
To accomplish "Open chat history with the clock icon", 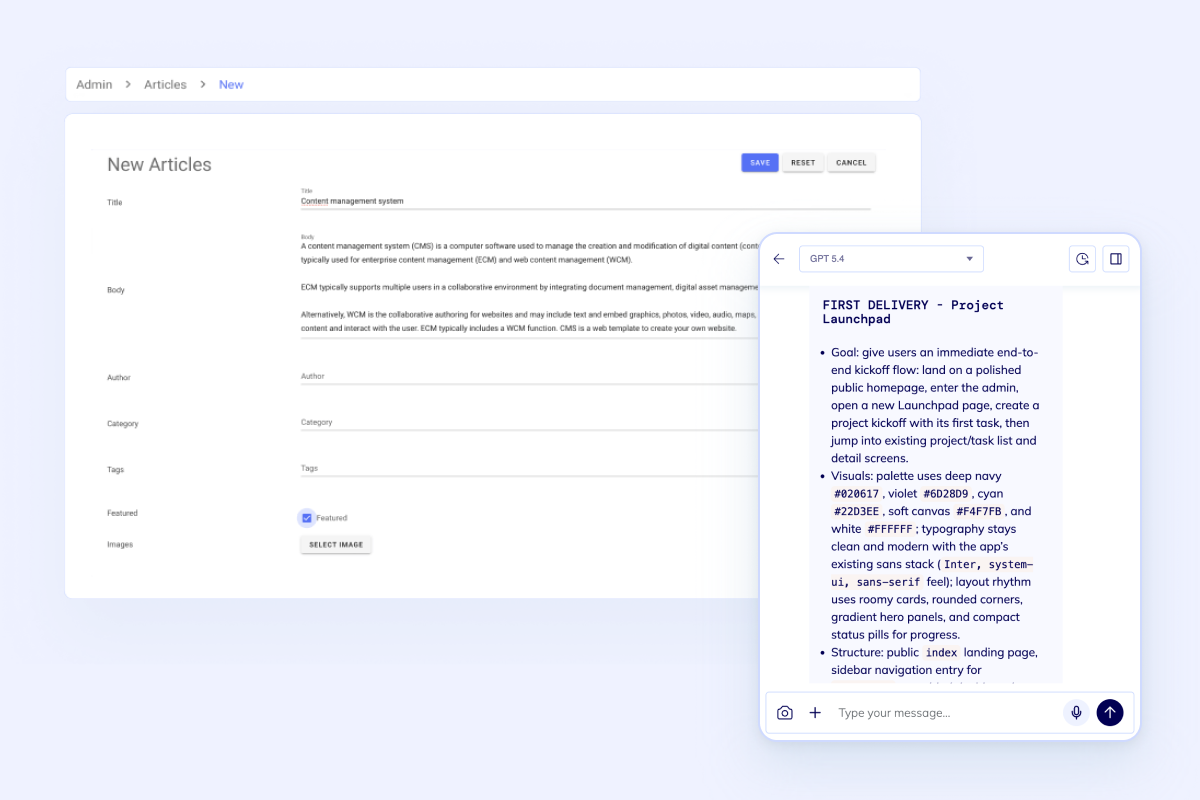I will pos(1082,258).
